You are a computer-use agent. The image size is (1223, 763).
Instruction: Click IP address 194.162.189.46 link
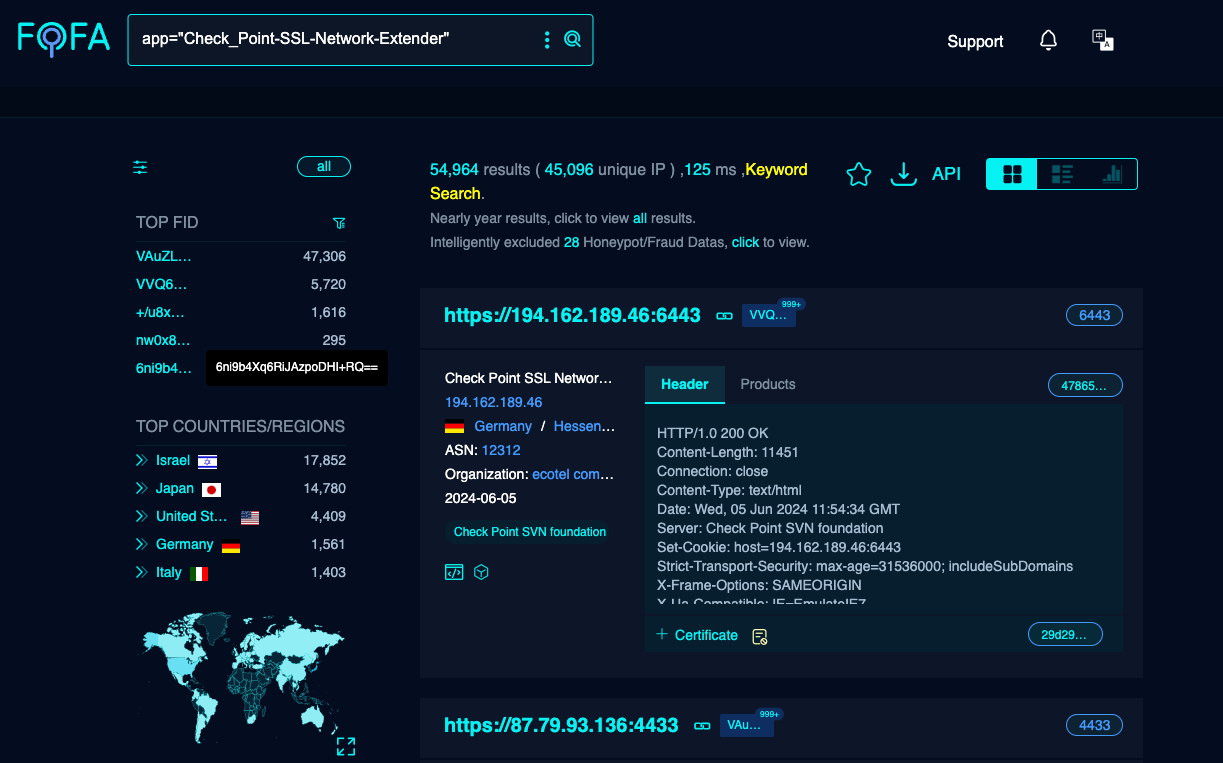[494, 402]
